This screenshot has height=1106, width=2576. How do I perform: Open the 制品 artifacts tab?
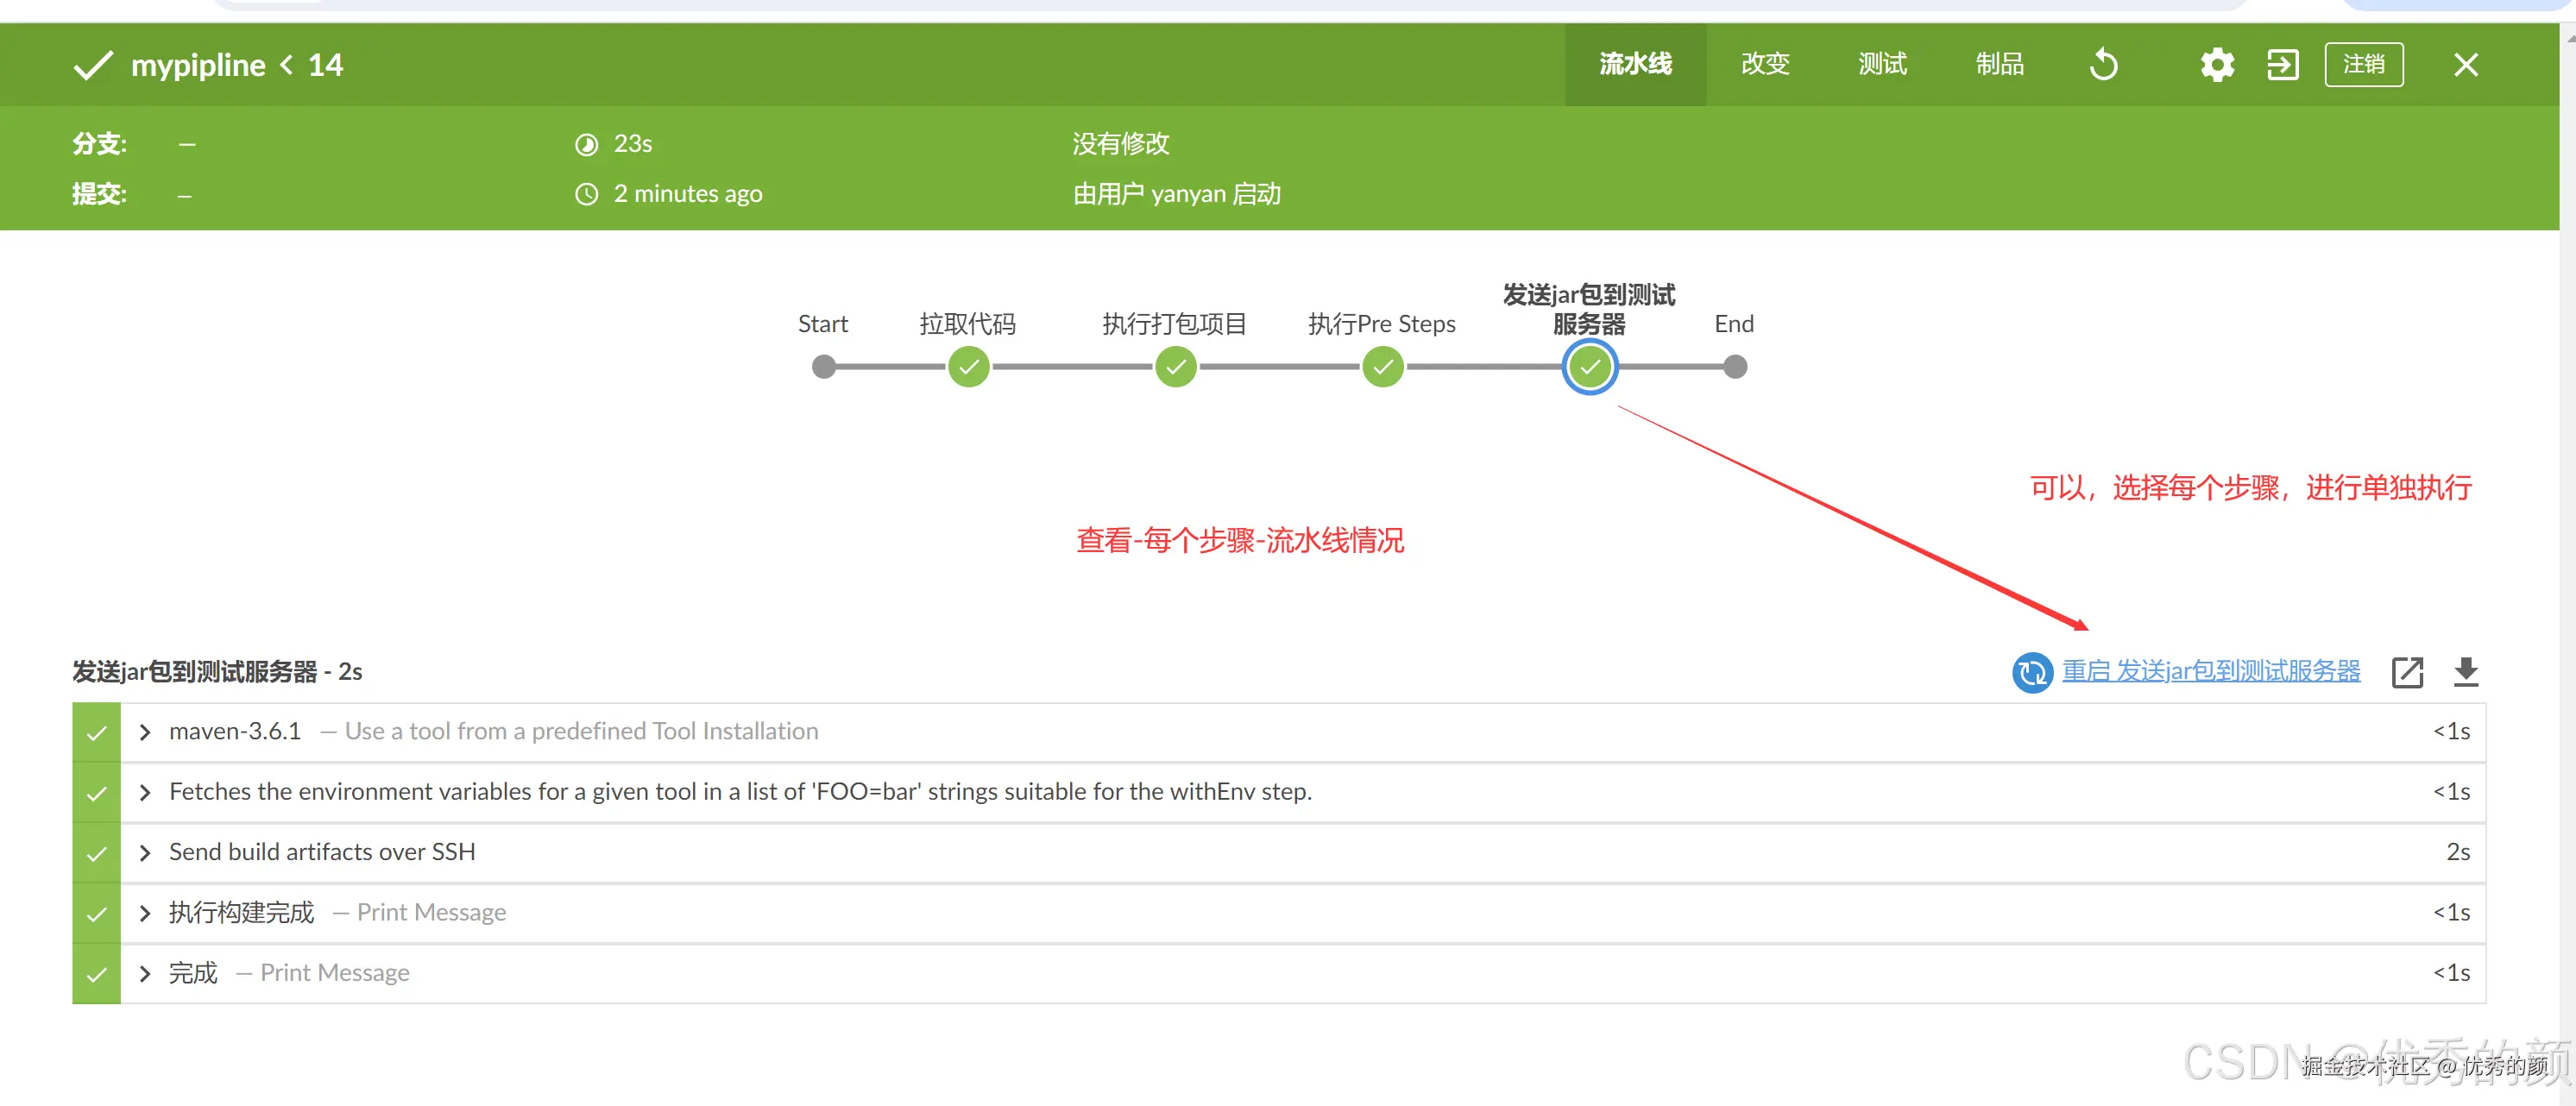tap(1999, 65)
